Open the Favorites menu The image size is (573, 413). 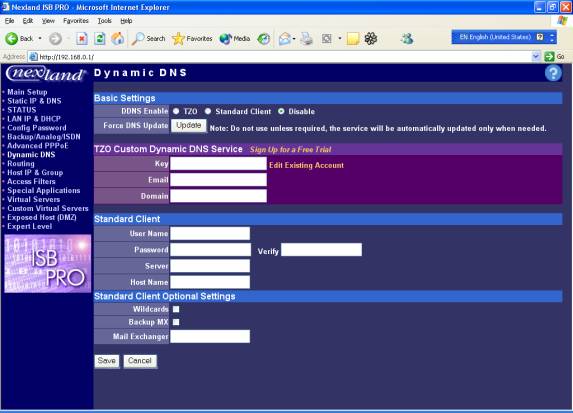[76, 21]
